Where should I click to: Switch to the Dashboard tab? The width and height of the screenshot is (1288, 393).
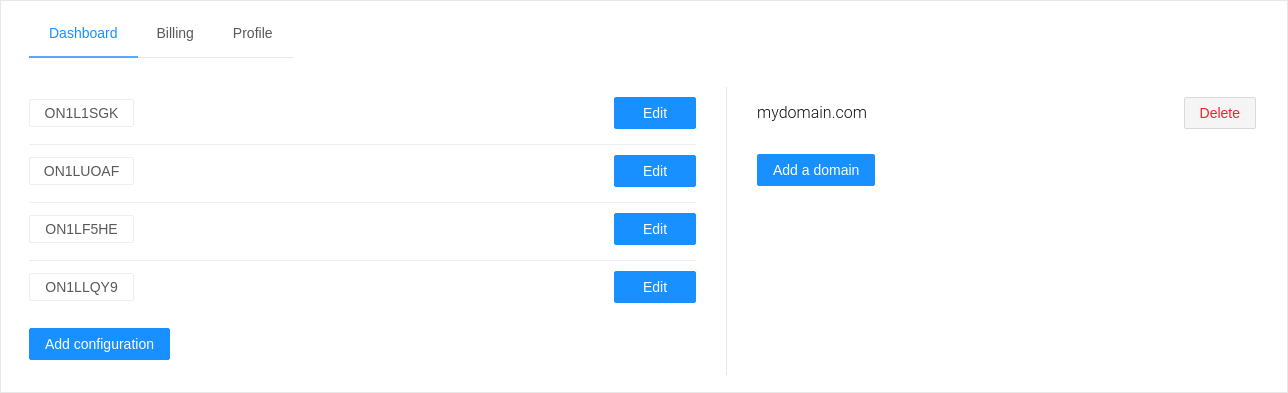(83, 33)
